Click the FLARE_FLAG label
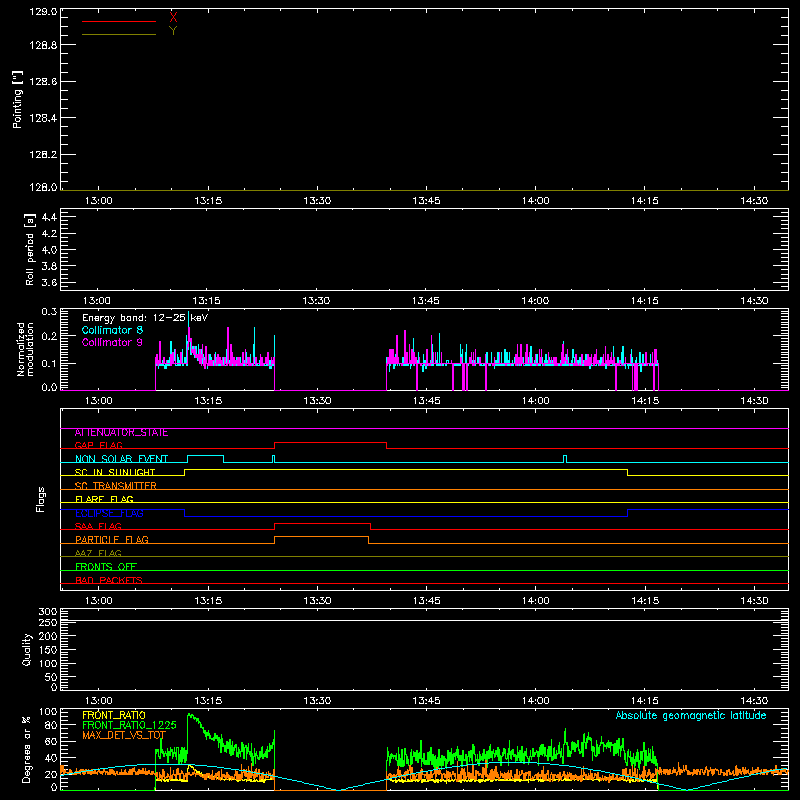The height and width of the screenshot is (800, 800). tap(104, 499)
